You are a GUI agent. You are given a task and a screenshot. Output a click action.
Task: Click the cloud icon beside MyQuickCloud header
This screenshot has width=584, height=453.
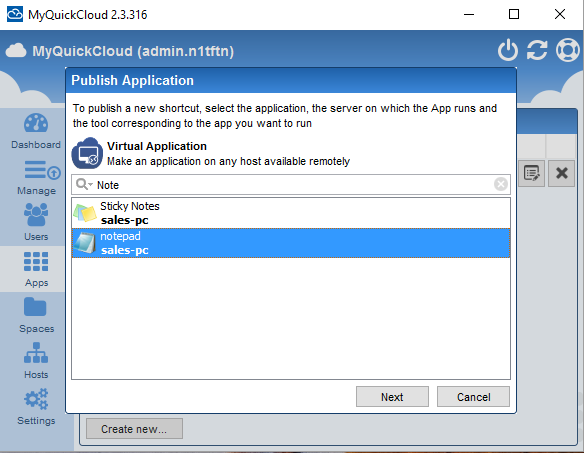pyautogui.click(x=16, y=51)
